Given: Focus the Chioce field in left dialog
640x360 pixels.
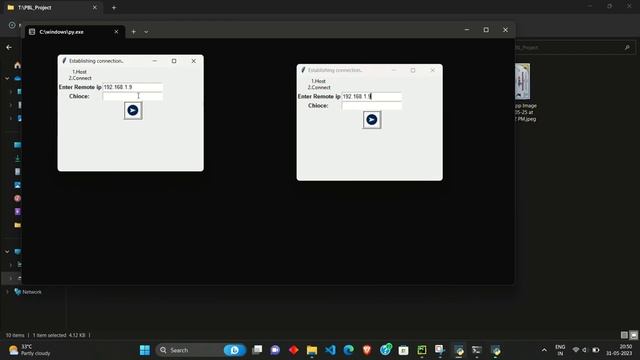Looking at the screenshot, I should pyautogui.click(x=133, y=96).
